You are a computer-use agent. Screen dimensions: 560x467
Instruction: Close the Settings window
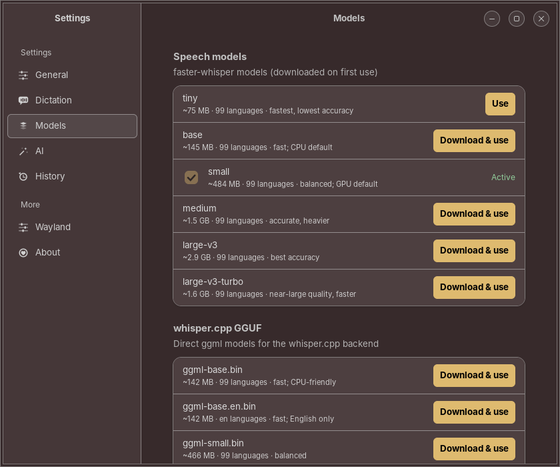(x=541, y=19)
